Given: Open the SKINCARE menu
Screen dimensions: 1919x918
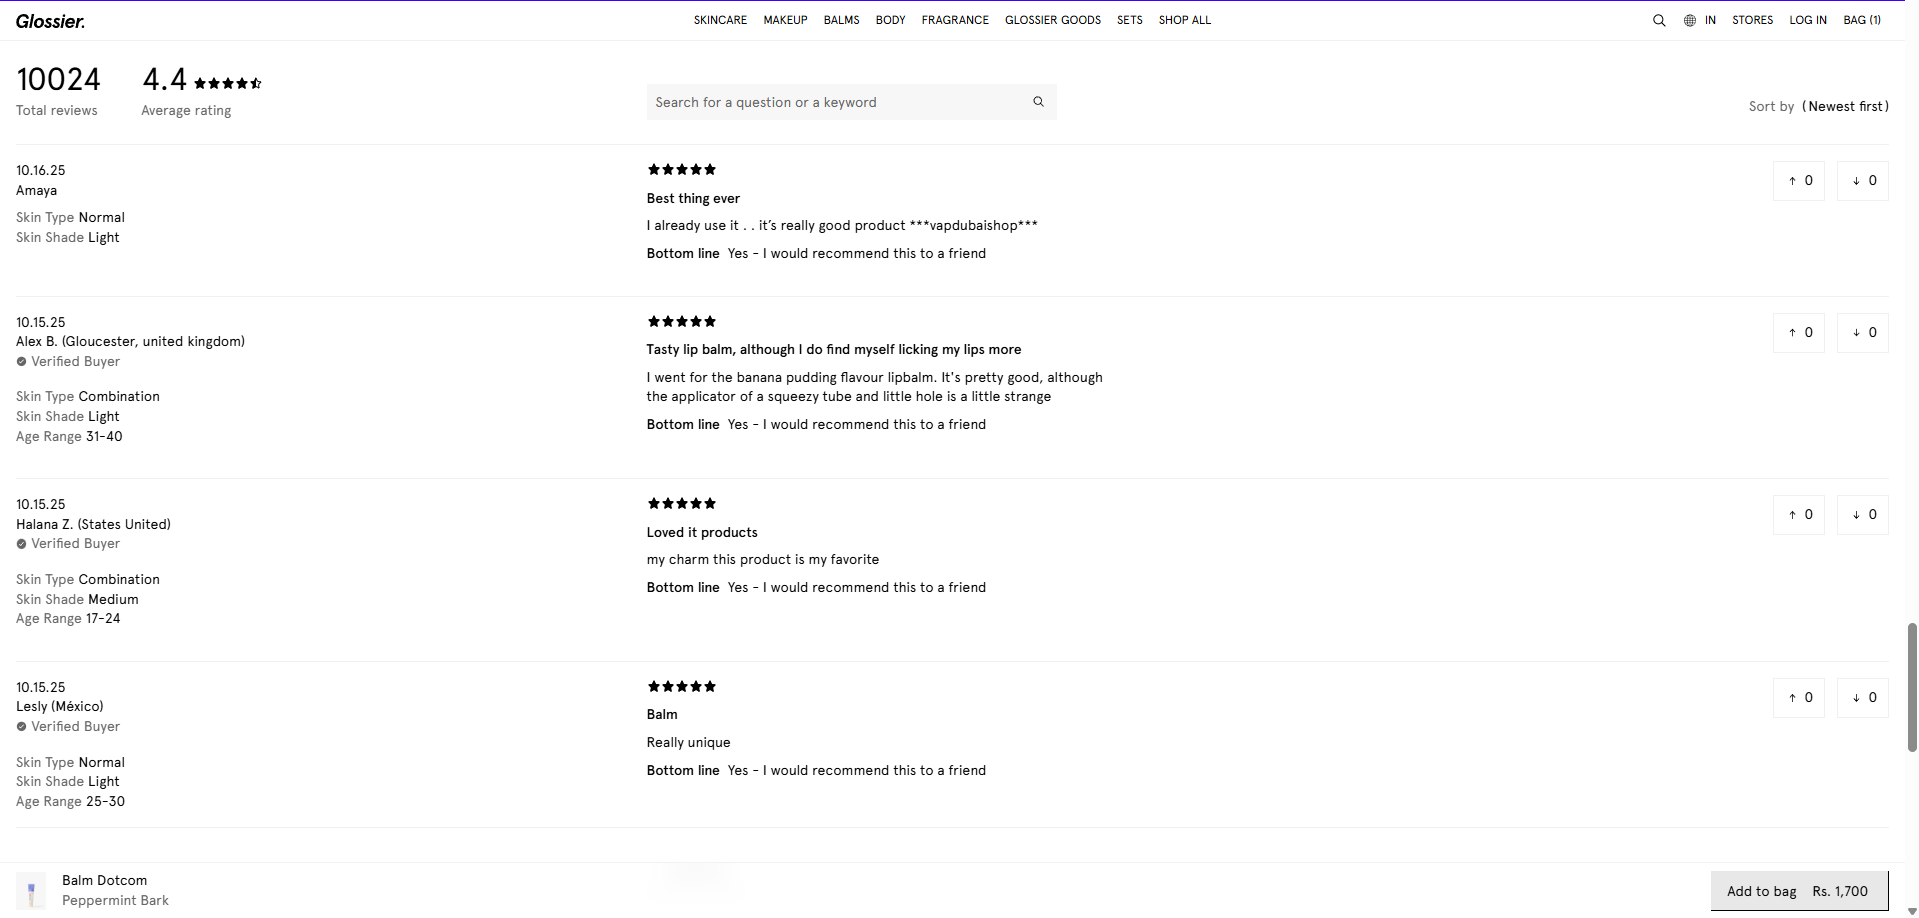Looking at the screenshot, I should click(x=720, y=20).
